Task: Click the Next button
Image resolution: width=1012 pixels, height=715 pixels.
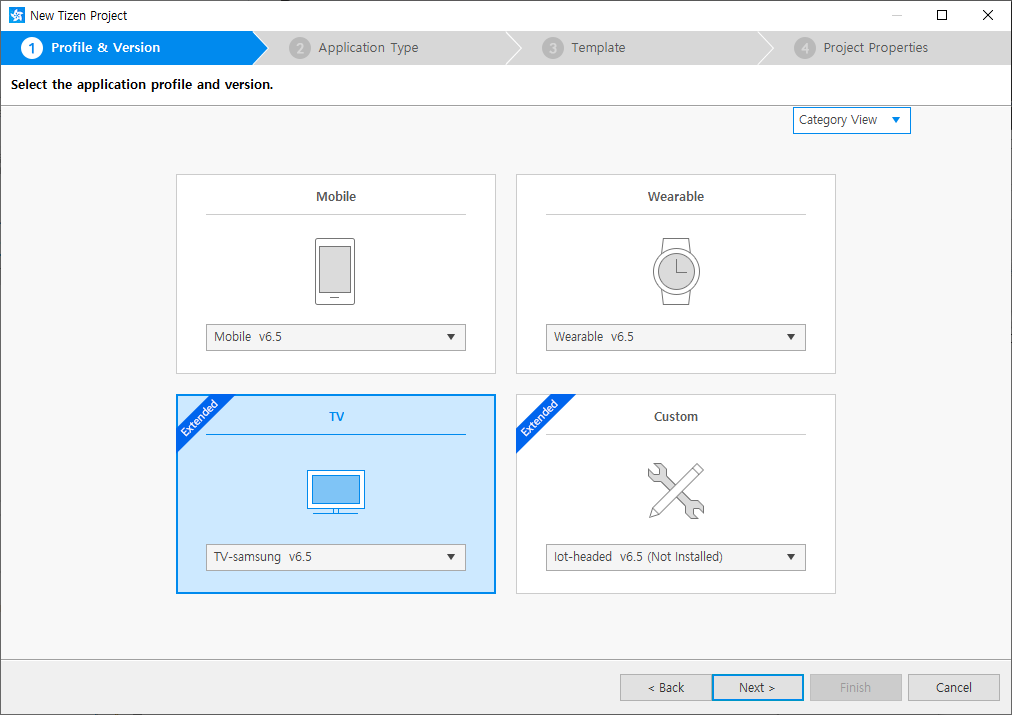Action: click(x=758, y=688)
